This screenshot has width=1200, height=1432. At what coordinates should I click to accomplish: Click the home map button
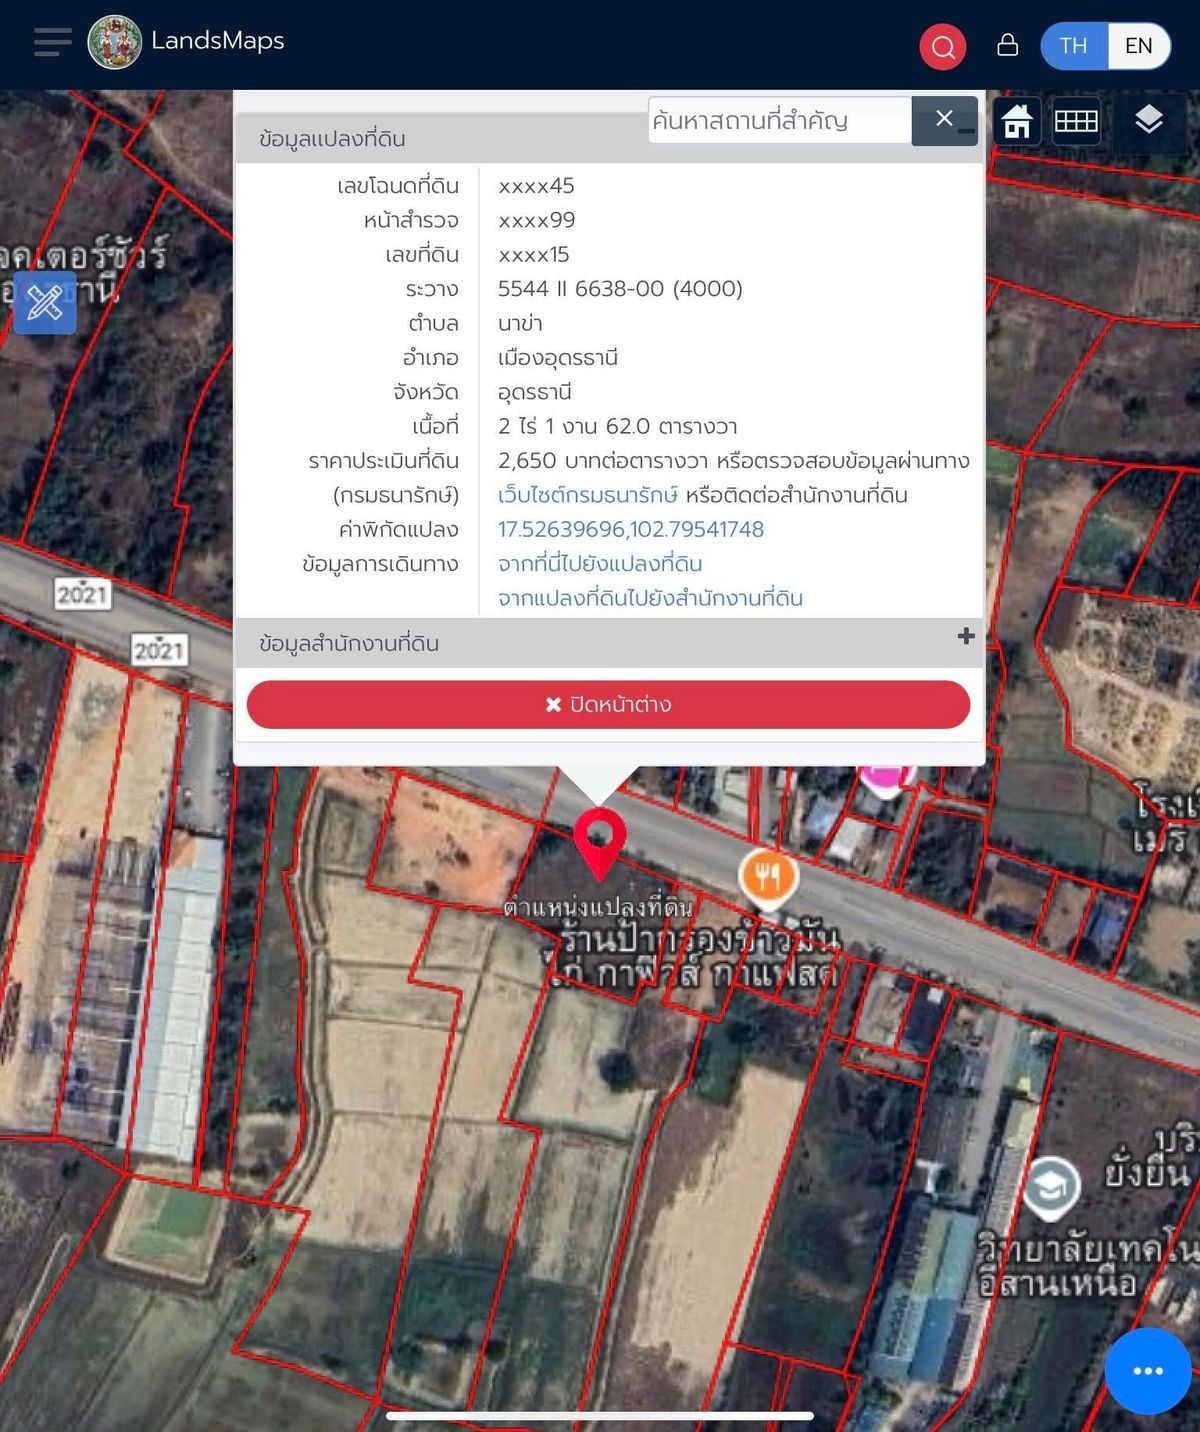point(1017,121)
